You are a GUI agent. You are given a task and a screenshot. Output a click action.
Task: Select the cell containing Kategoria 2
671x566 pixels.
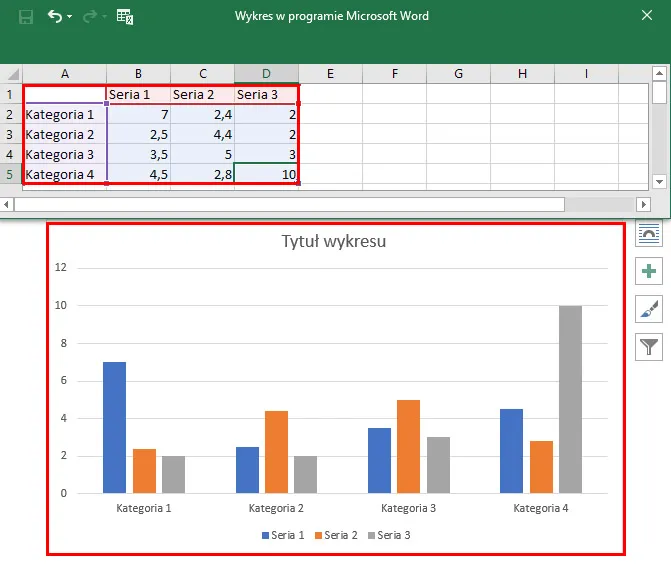(64, 134)
